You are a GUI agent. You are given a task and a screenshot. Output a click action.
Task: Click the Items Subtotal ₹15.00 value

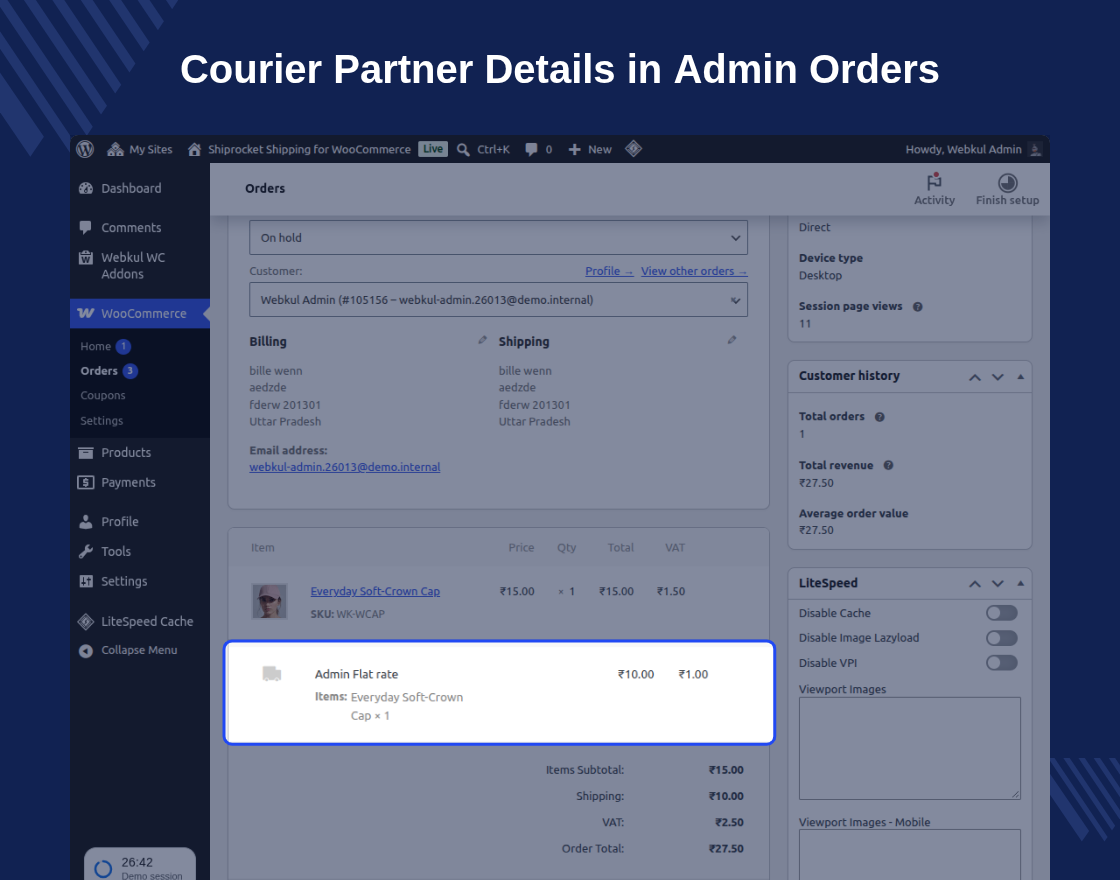pos(726,770)
